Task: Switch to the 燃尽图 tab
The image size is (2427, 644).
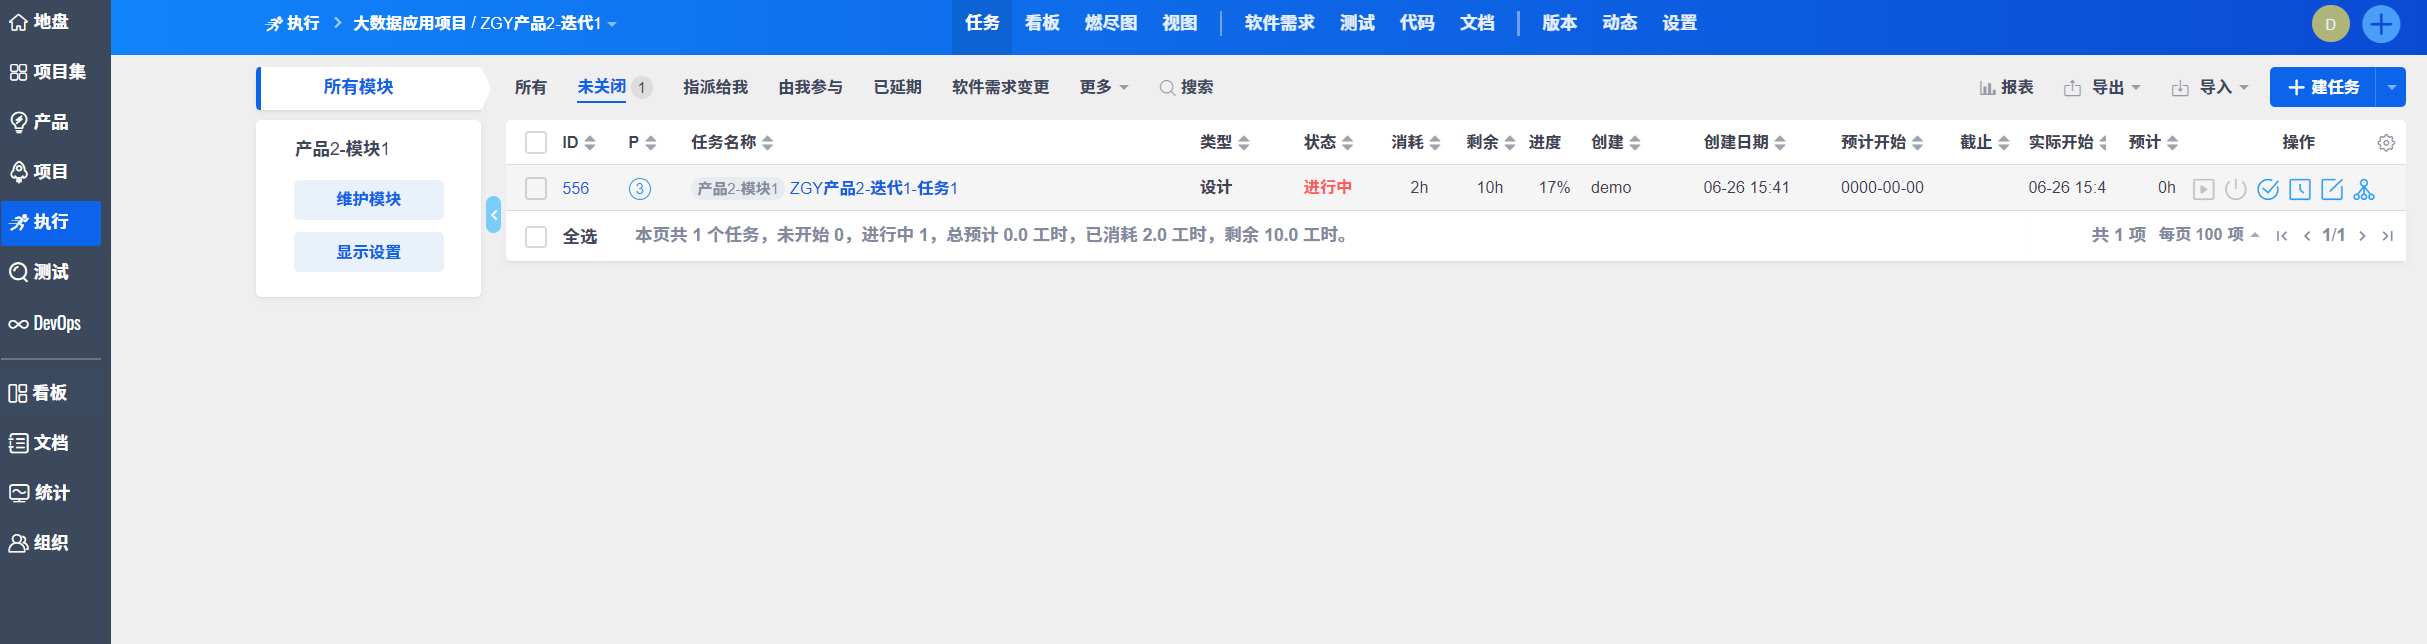Action: [x=1111, y=23]
